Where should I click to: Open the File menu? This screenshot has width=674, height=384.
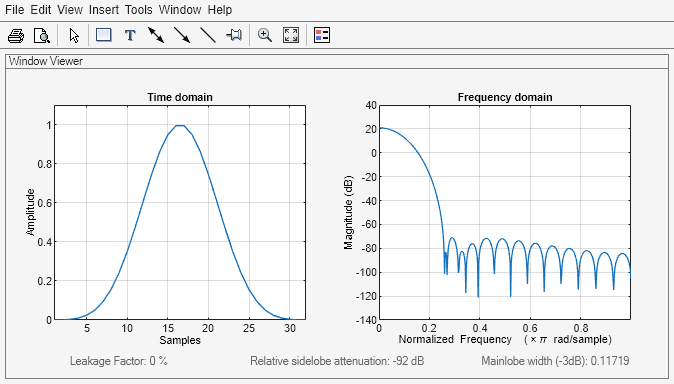pyautogui.click(x=15, y=9)
